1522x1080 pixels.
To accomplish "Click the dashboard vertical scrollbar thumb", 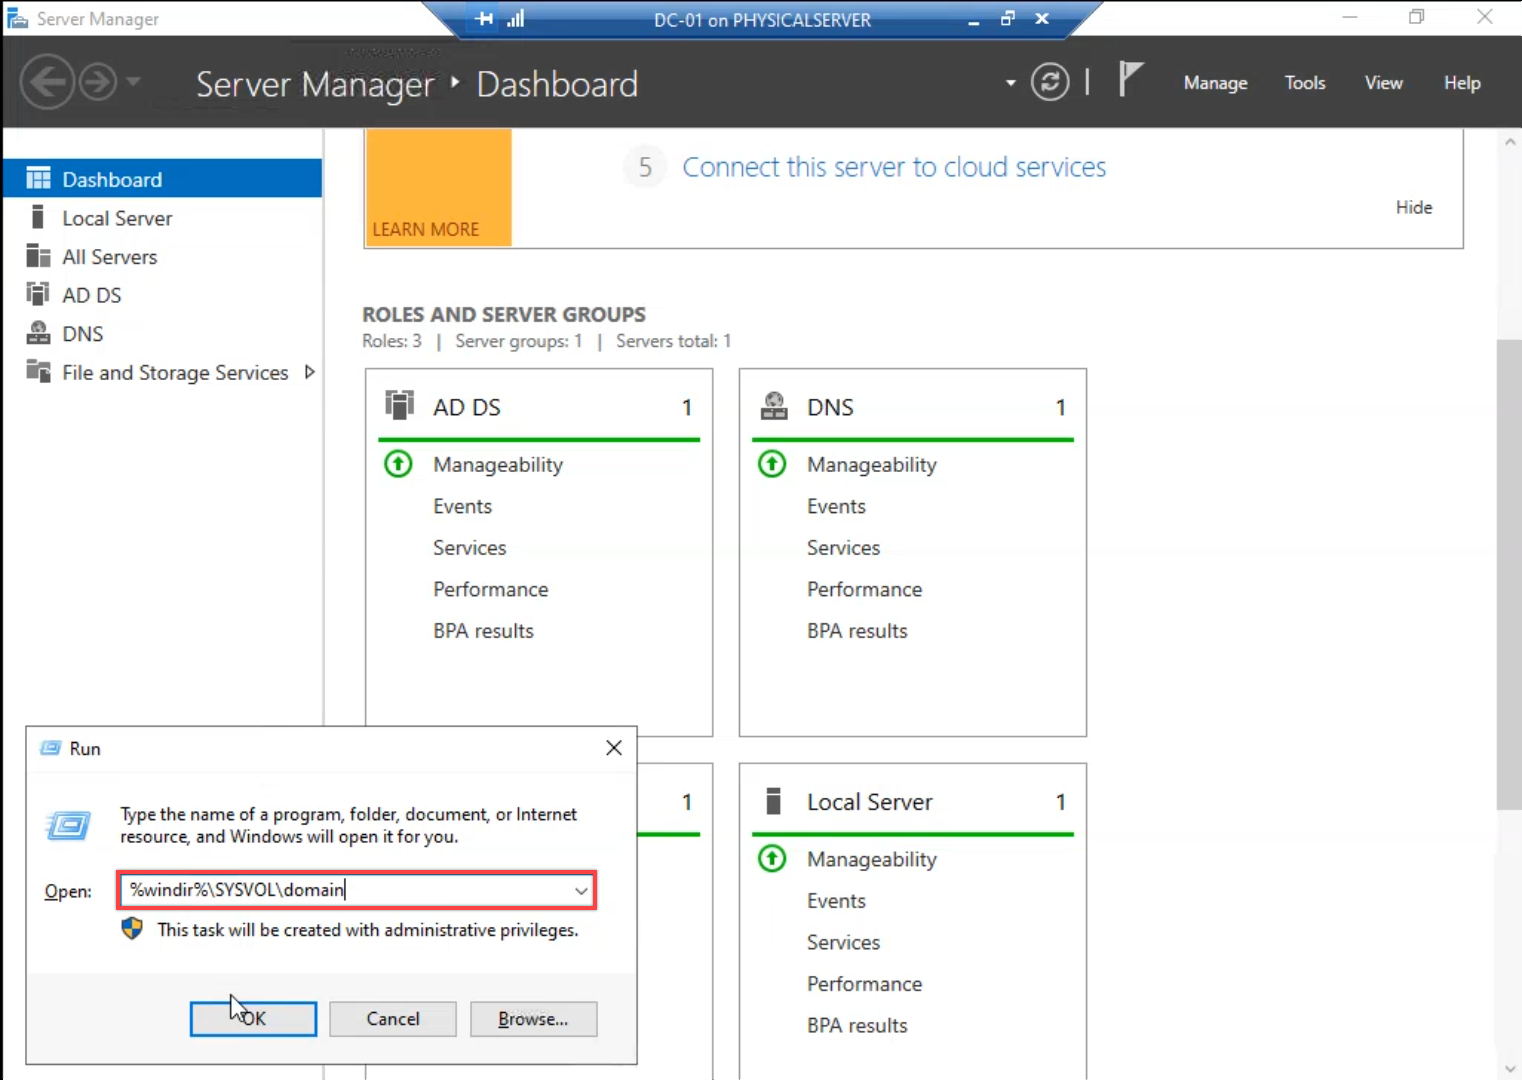I will click(1509, 575).
